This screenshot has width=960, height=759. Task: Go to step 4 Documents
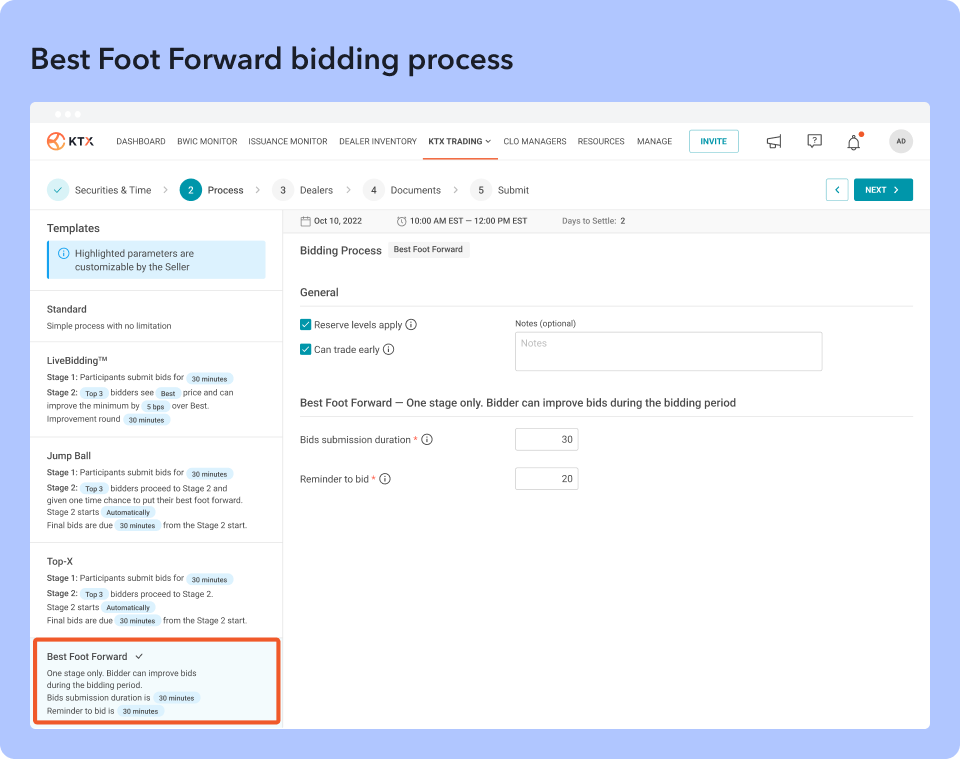pyautogui.click(x=402, y=190)
